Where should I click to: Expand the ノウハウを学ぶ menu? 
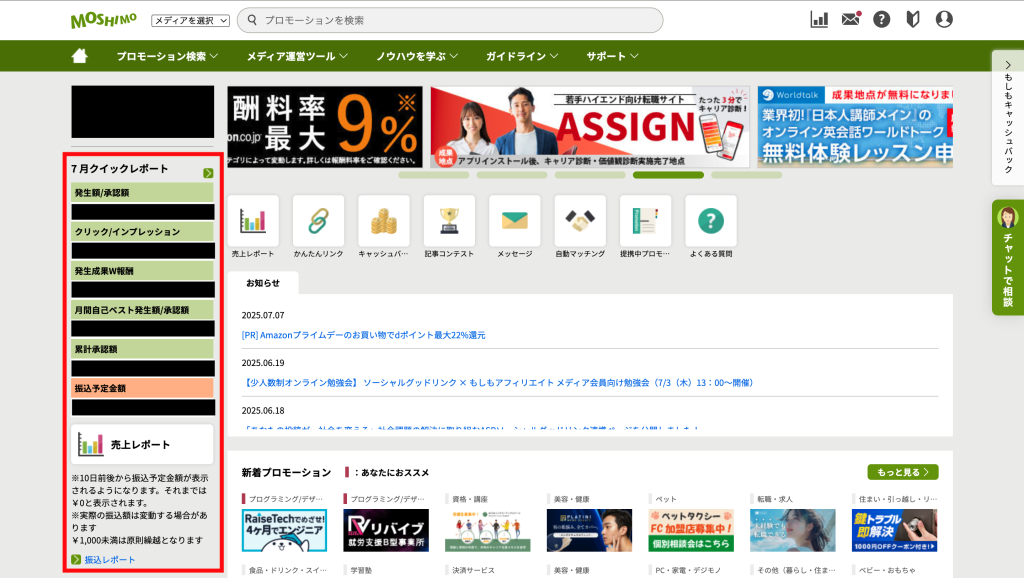(x=417, y=56)
